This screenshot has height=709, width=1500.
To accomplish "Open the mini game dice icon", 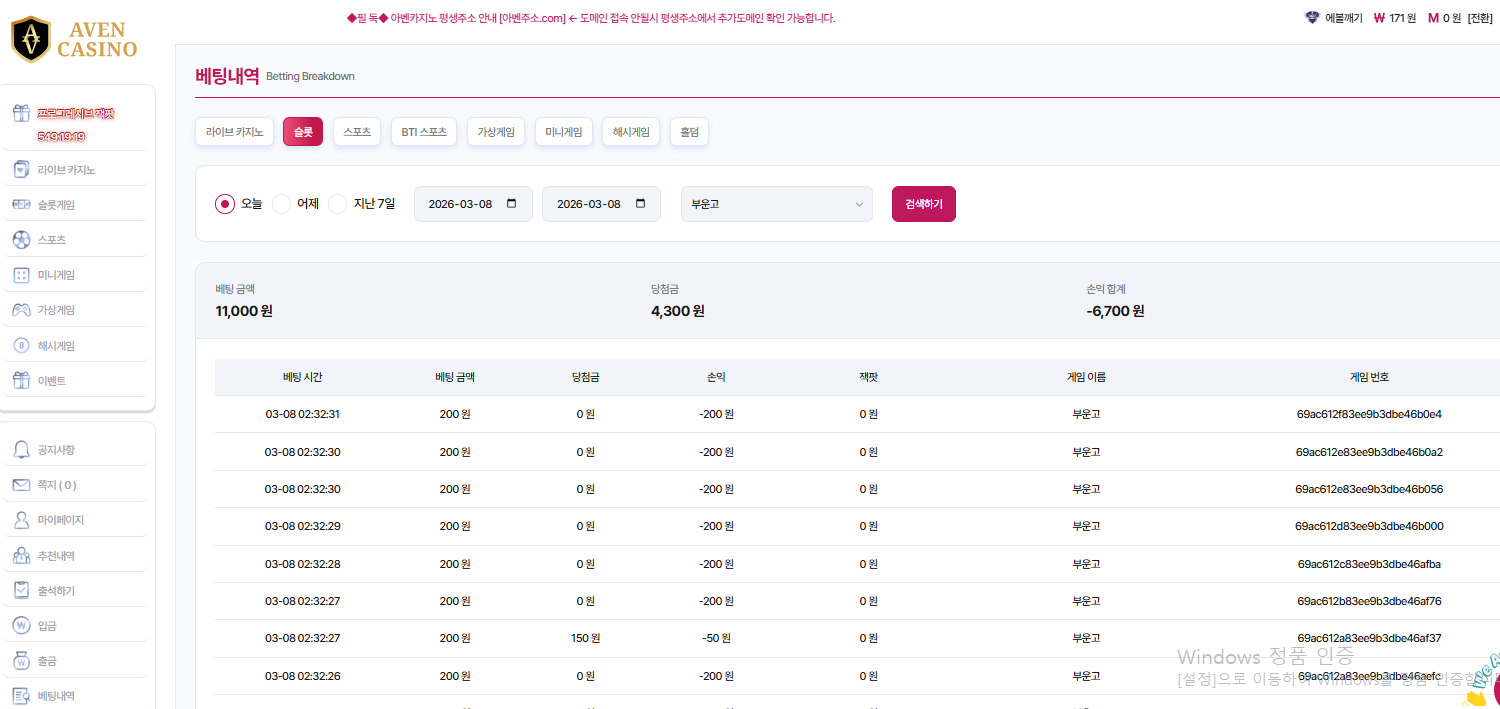I will coord(21,275).
